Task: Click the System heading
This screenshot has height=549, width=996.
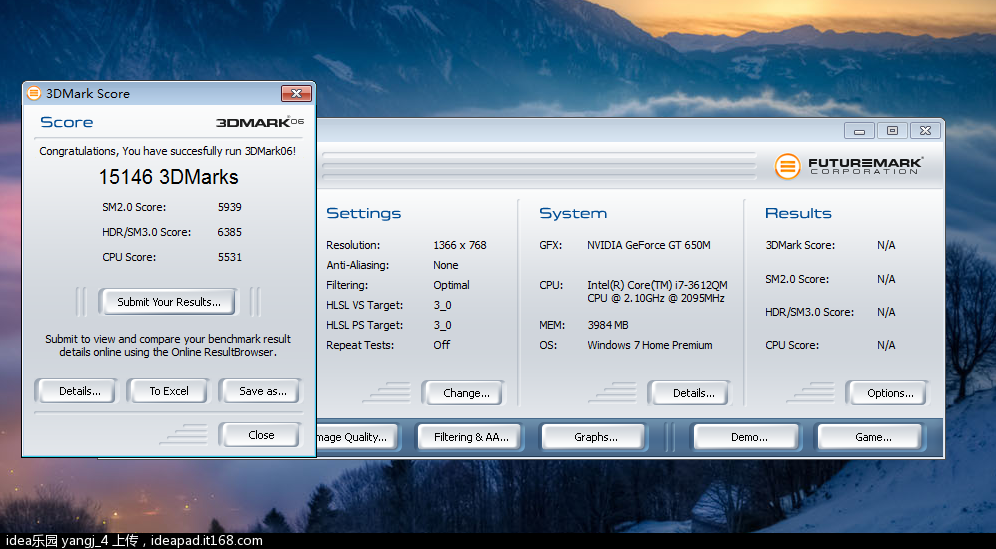Action: point(573,214)
